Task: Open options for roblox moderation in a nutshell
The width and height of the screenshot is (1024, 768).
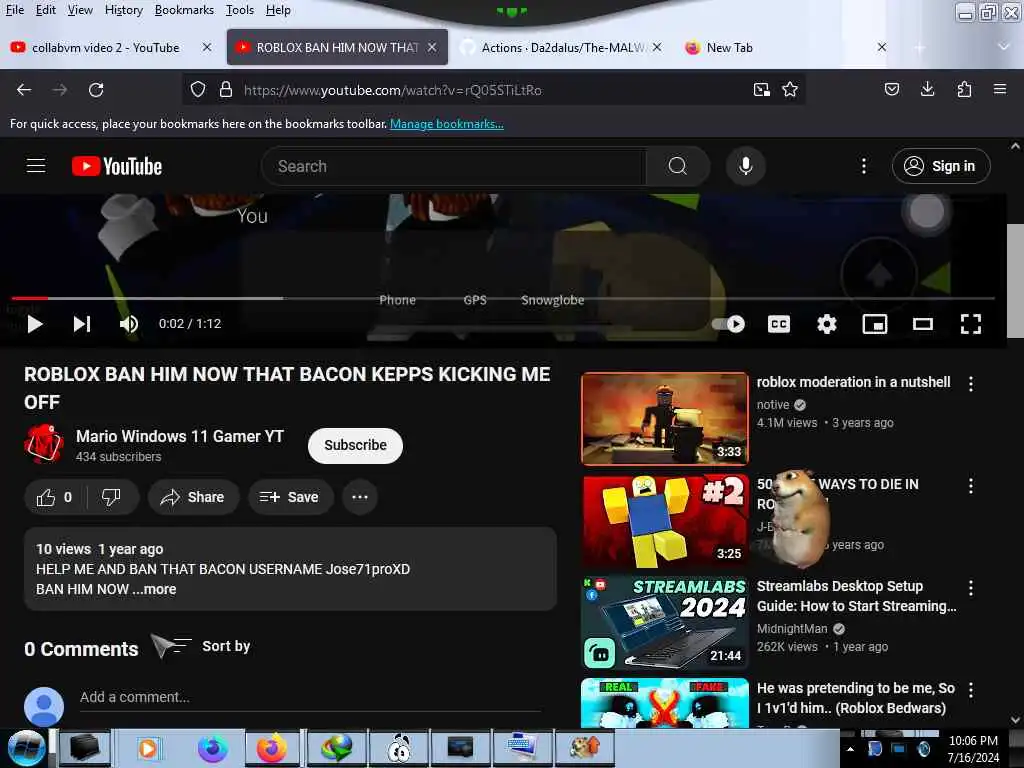Action: [971, 384]
